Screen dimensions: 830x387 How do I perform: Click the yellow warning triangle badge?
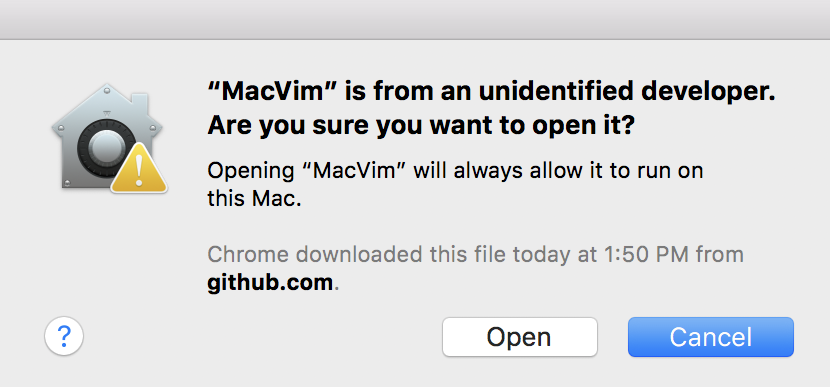(x=139, y=168)
